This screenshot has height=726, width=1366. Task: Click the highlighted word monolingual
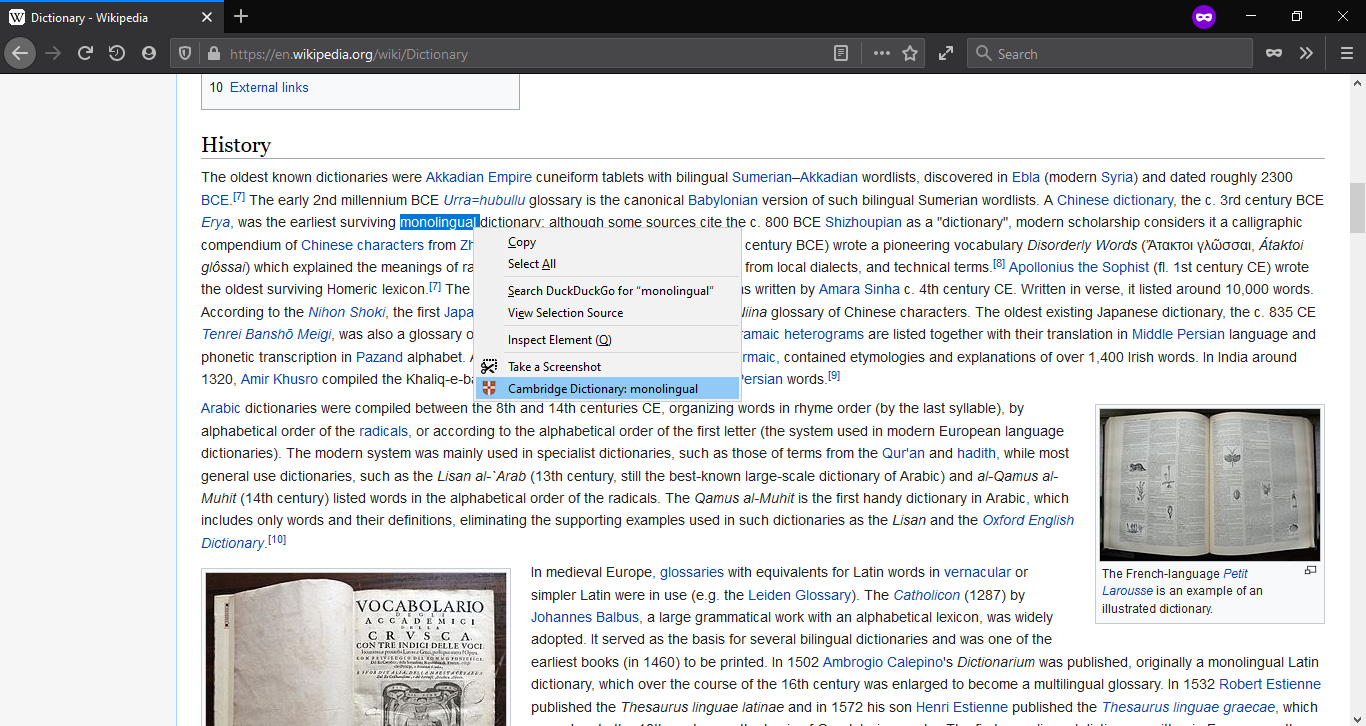pos(440,222)
